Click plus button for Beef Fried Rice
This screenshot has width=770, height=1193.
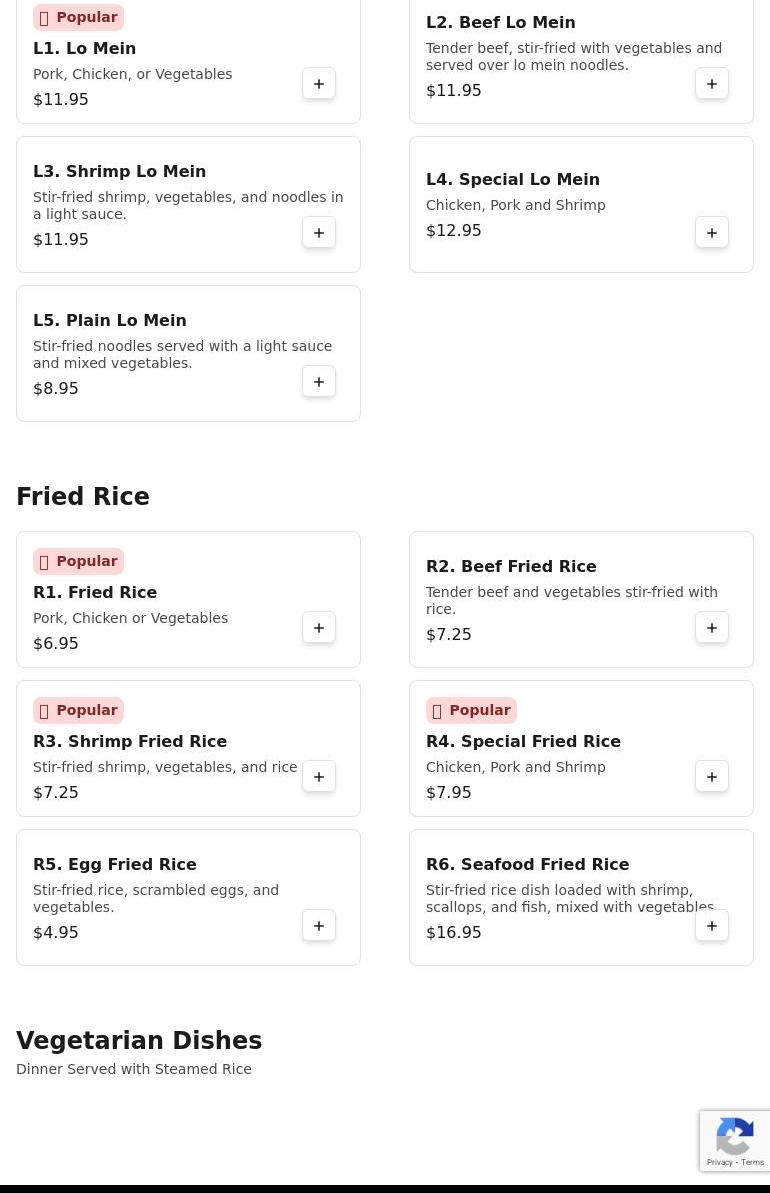(x=711, y=628)
